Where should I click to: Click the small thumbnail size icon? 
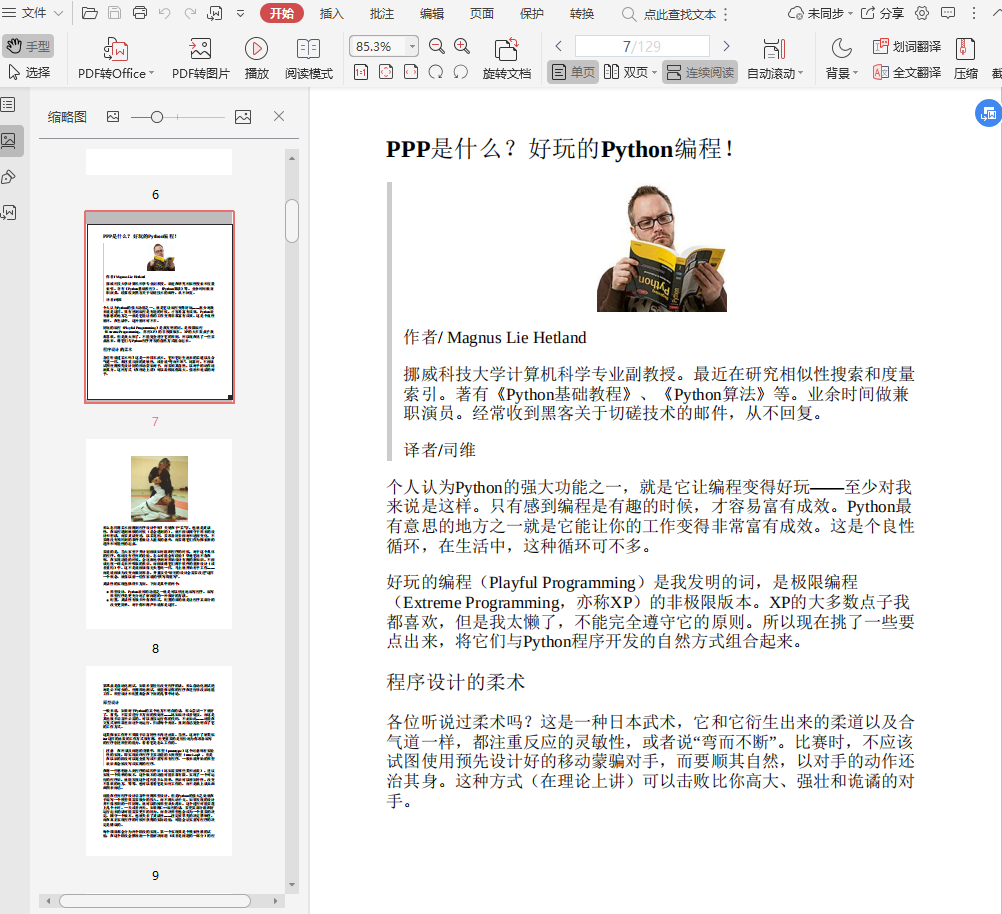[113, 116]
